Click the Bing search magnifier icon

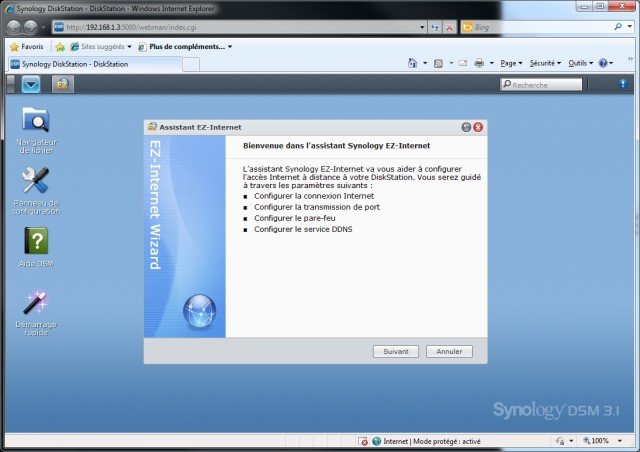pyautogui.click(x=618, y=27)
